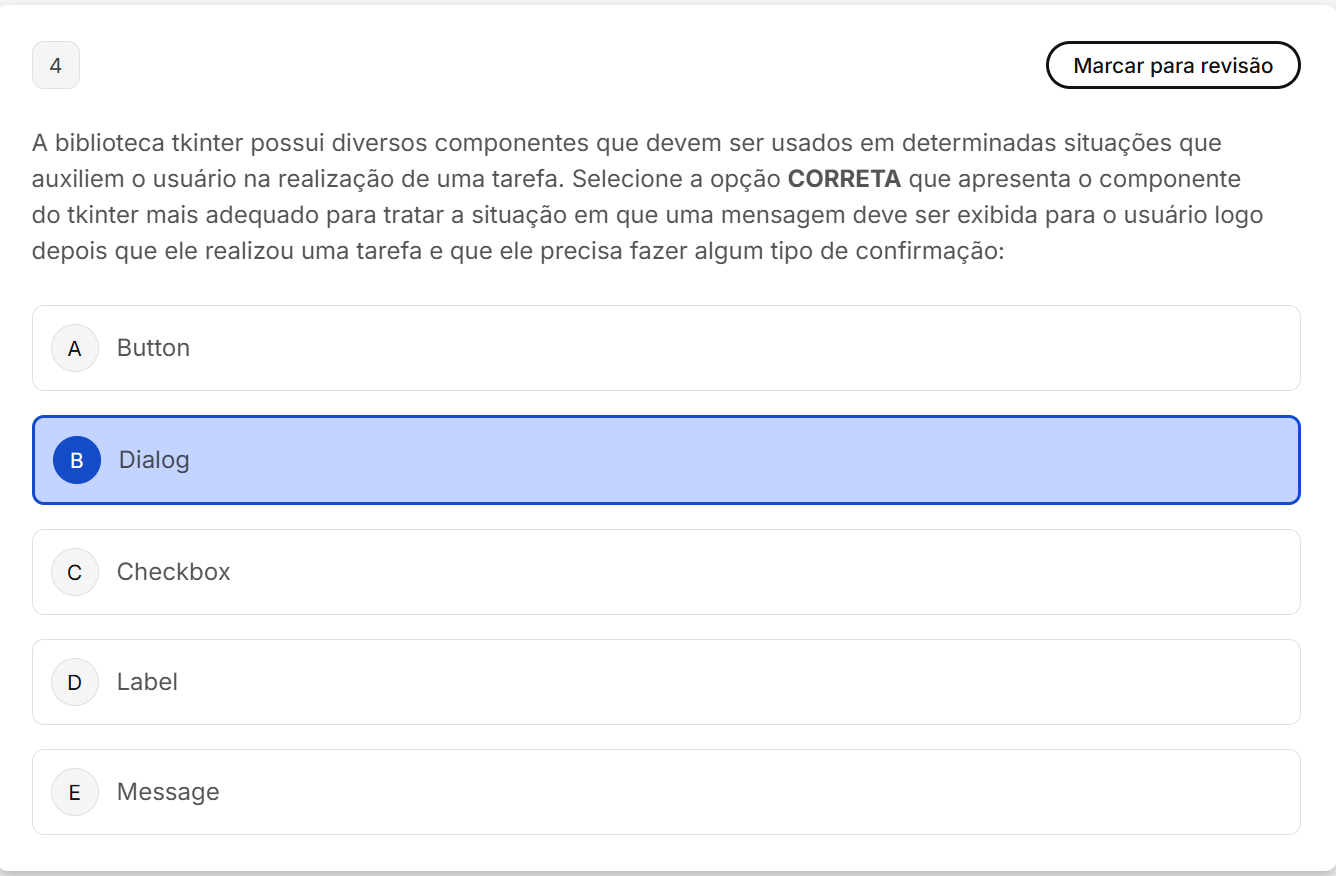Click the blue letter B circle
The width and height of the screenshot is (1336, 876).
(x=77, y=460)
